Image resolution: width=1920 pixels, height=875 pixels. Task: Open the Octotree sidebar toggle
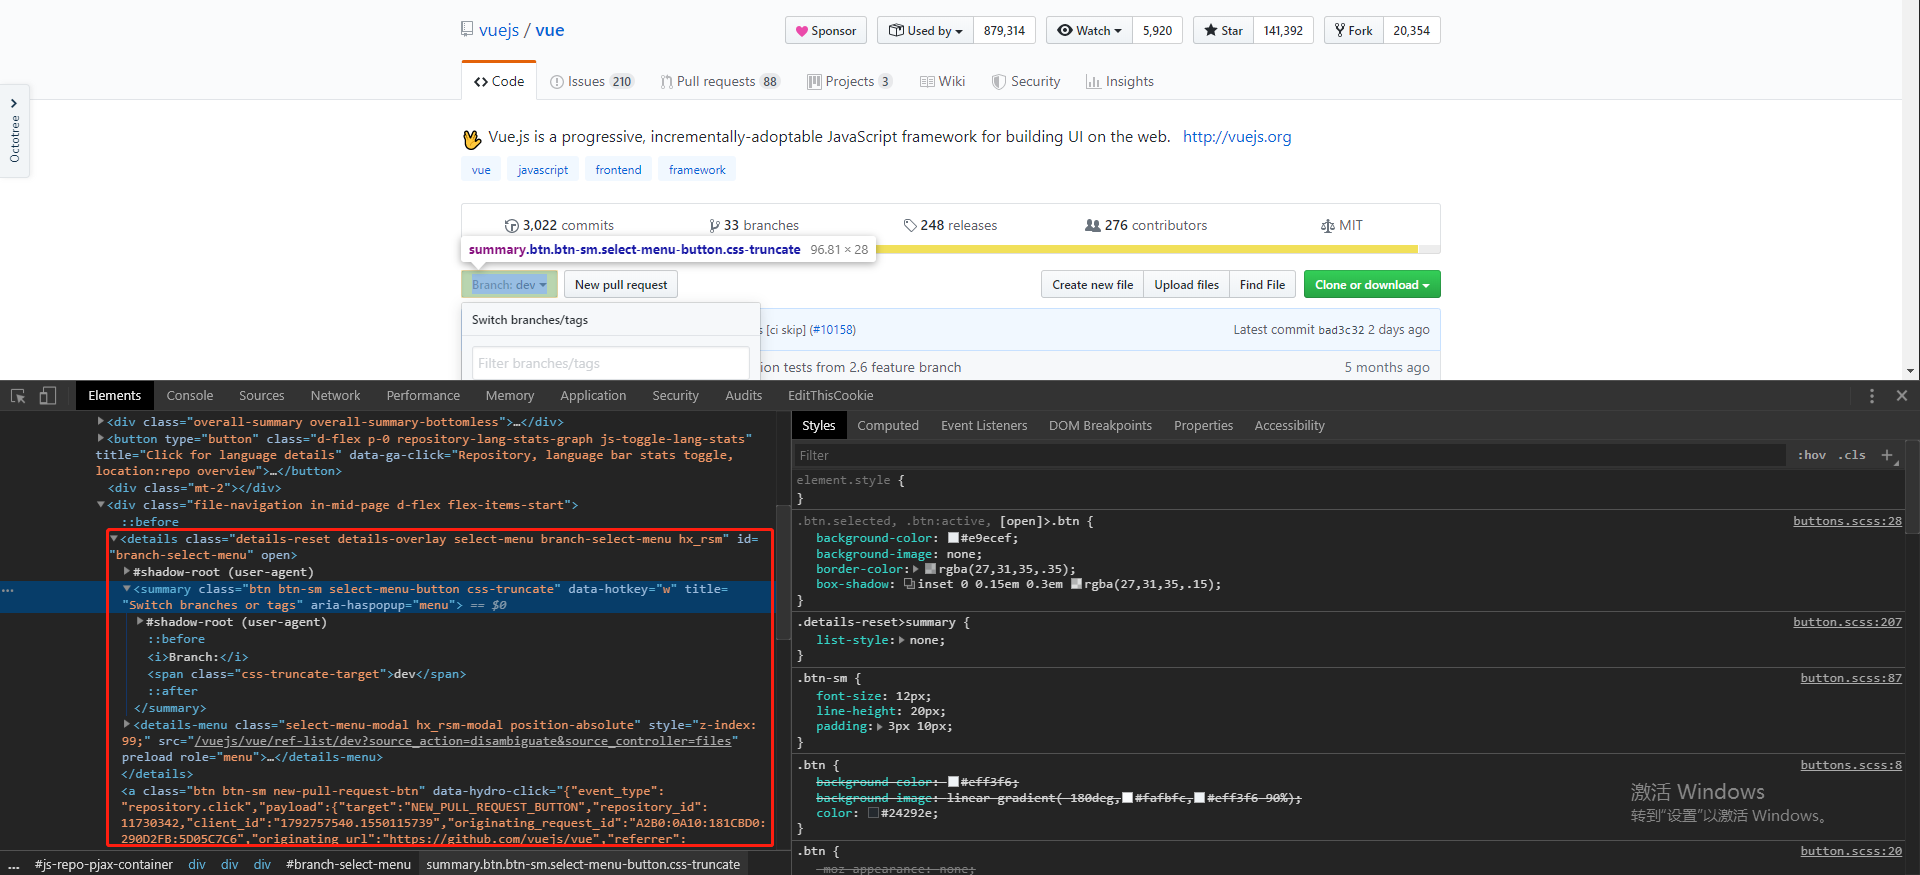pos(14,131)
